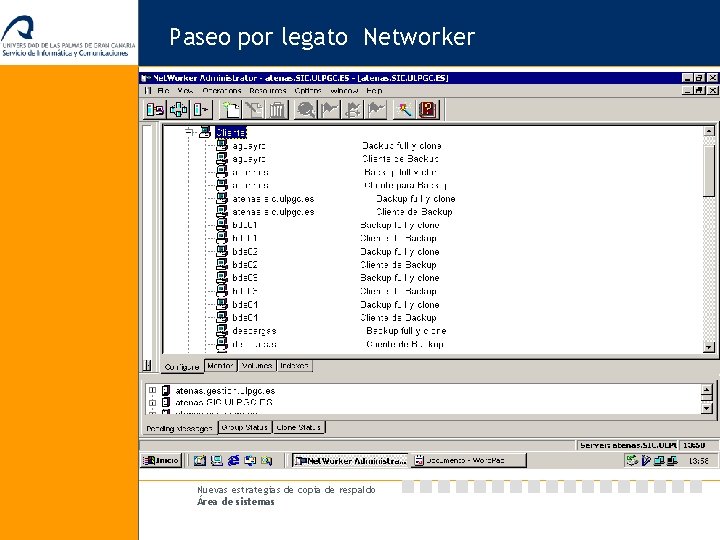Click the Inicio start button
720x540 pixels.
(x=161, y=460)
